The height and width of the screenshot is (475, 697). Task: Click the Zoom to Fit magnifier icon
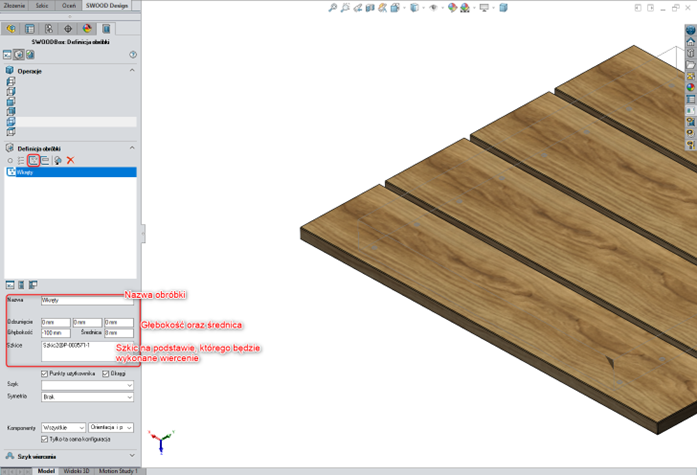[x=333, y=8]
